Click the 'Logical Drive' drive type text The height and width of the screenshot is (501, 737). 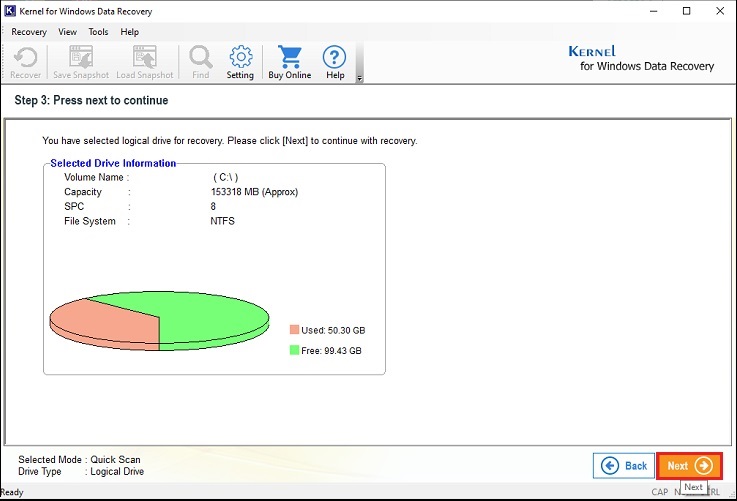click(117, 471)
